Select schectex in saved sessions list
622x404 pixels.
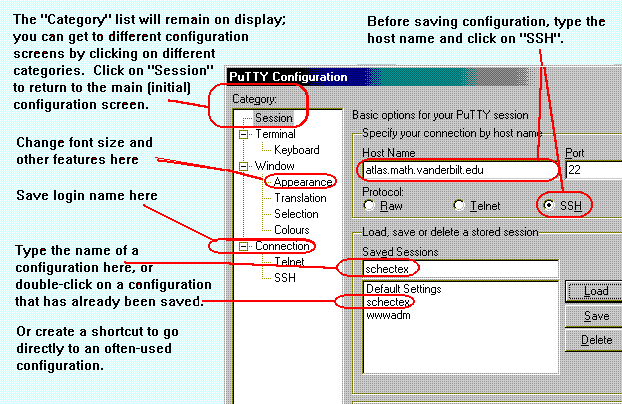(x=387, y=302)
